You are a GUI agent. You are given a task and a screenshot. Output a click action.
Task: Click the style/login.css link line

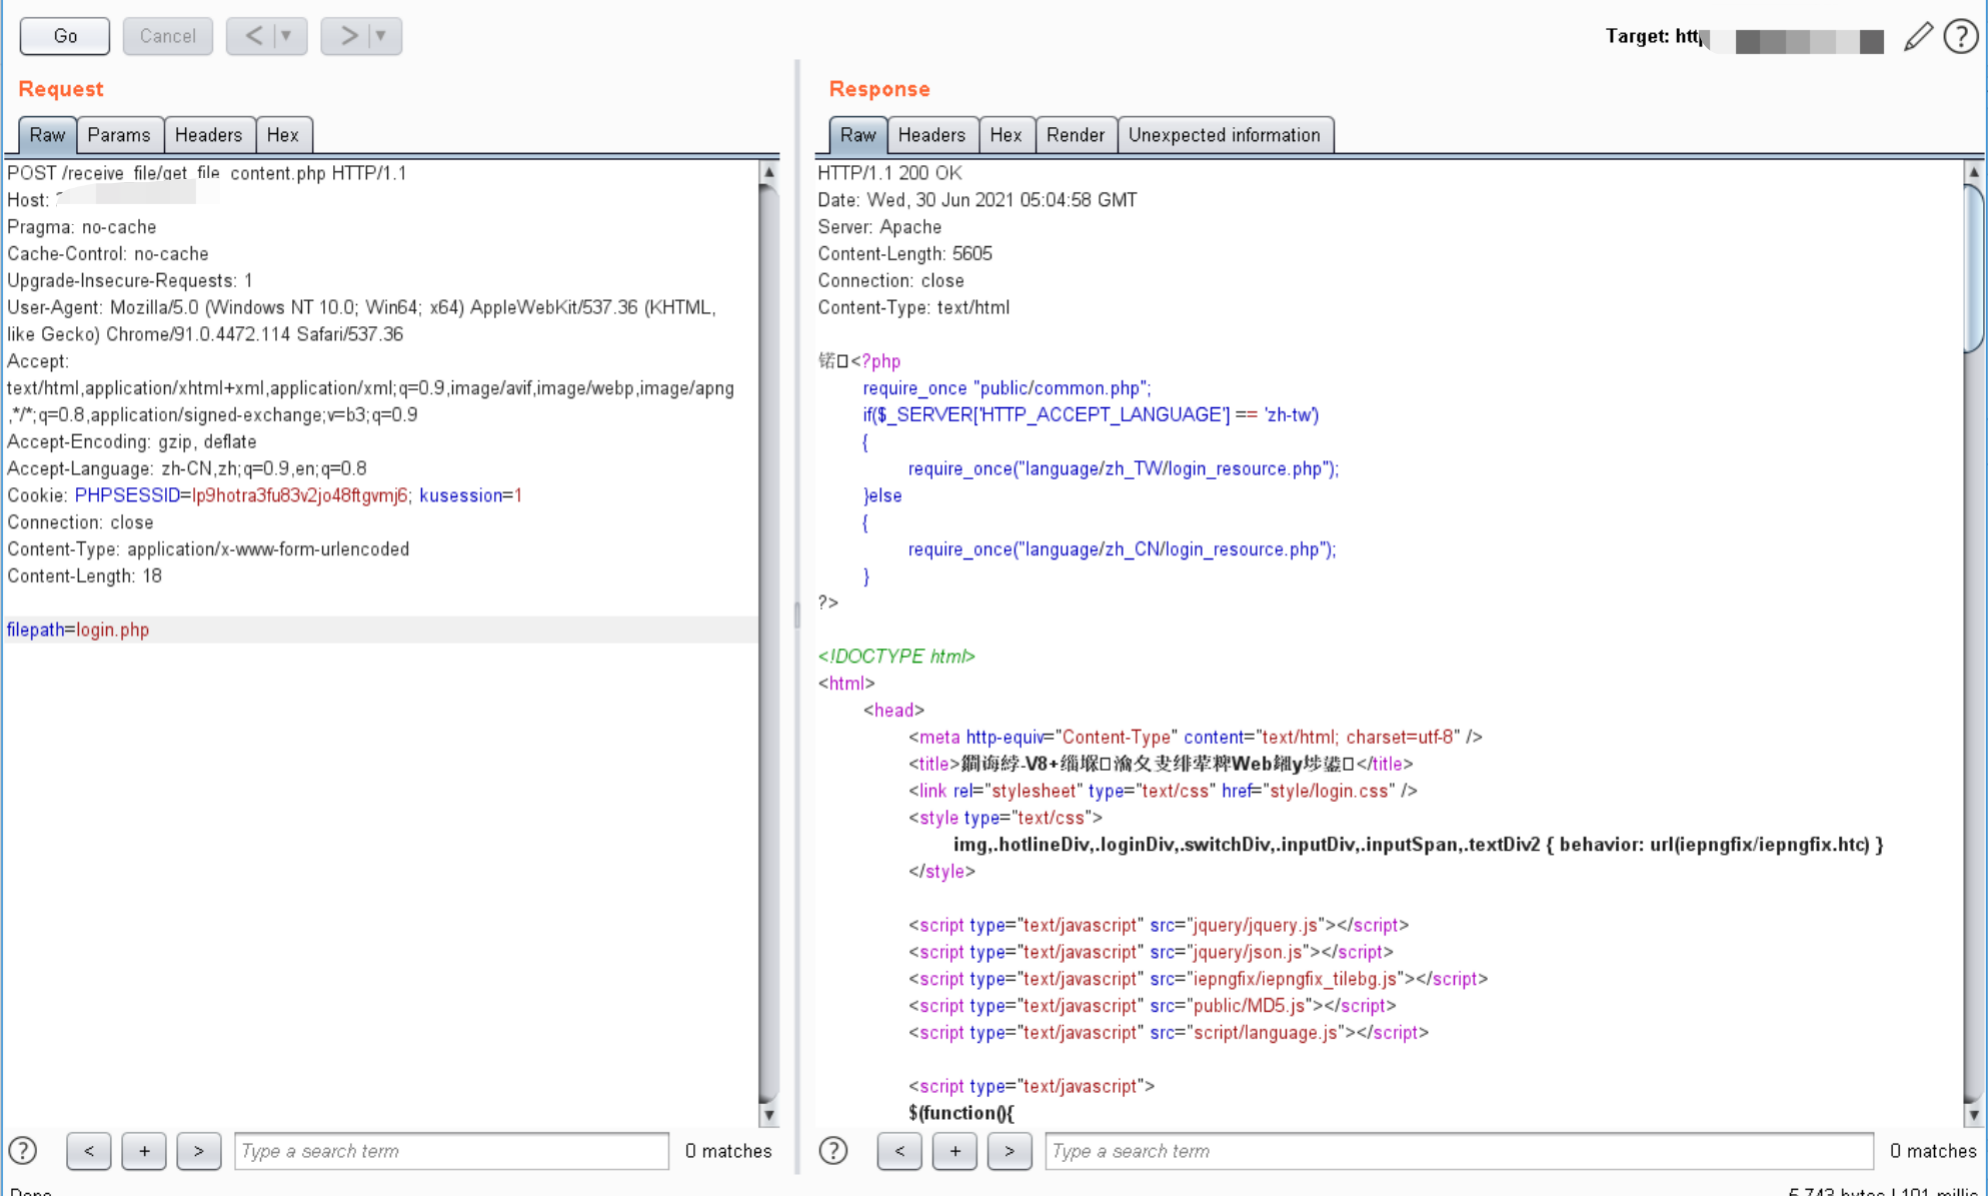(x=1163, y=790)
